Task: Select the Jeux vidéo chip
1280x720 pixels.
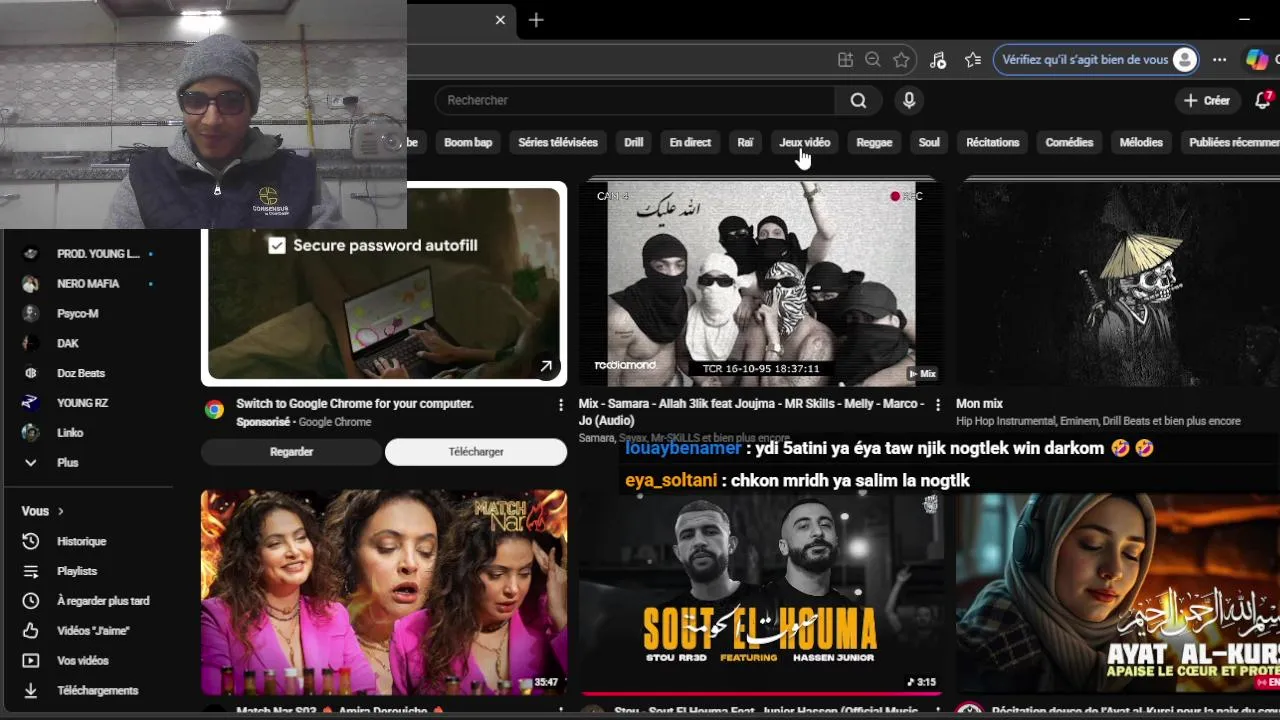Action: point(805,142)
